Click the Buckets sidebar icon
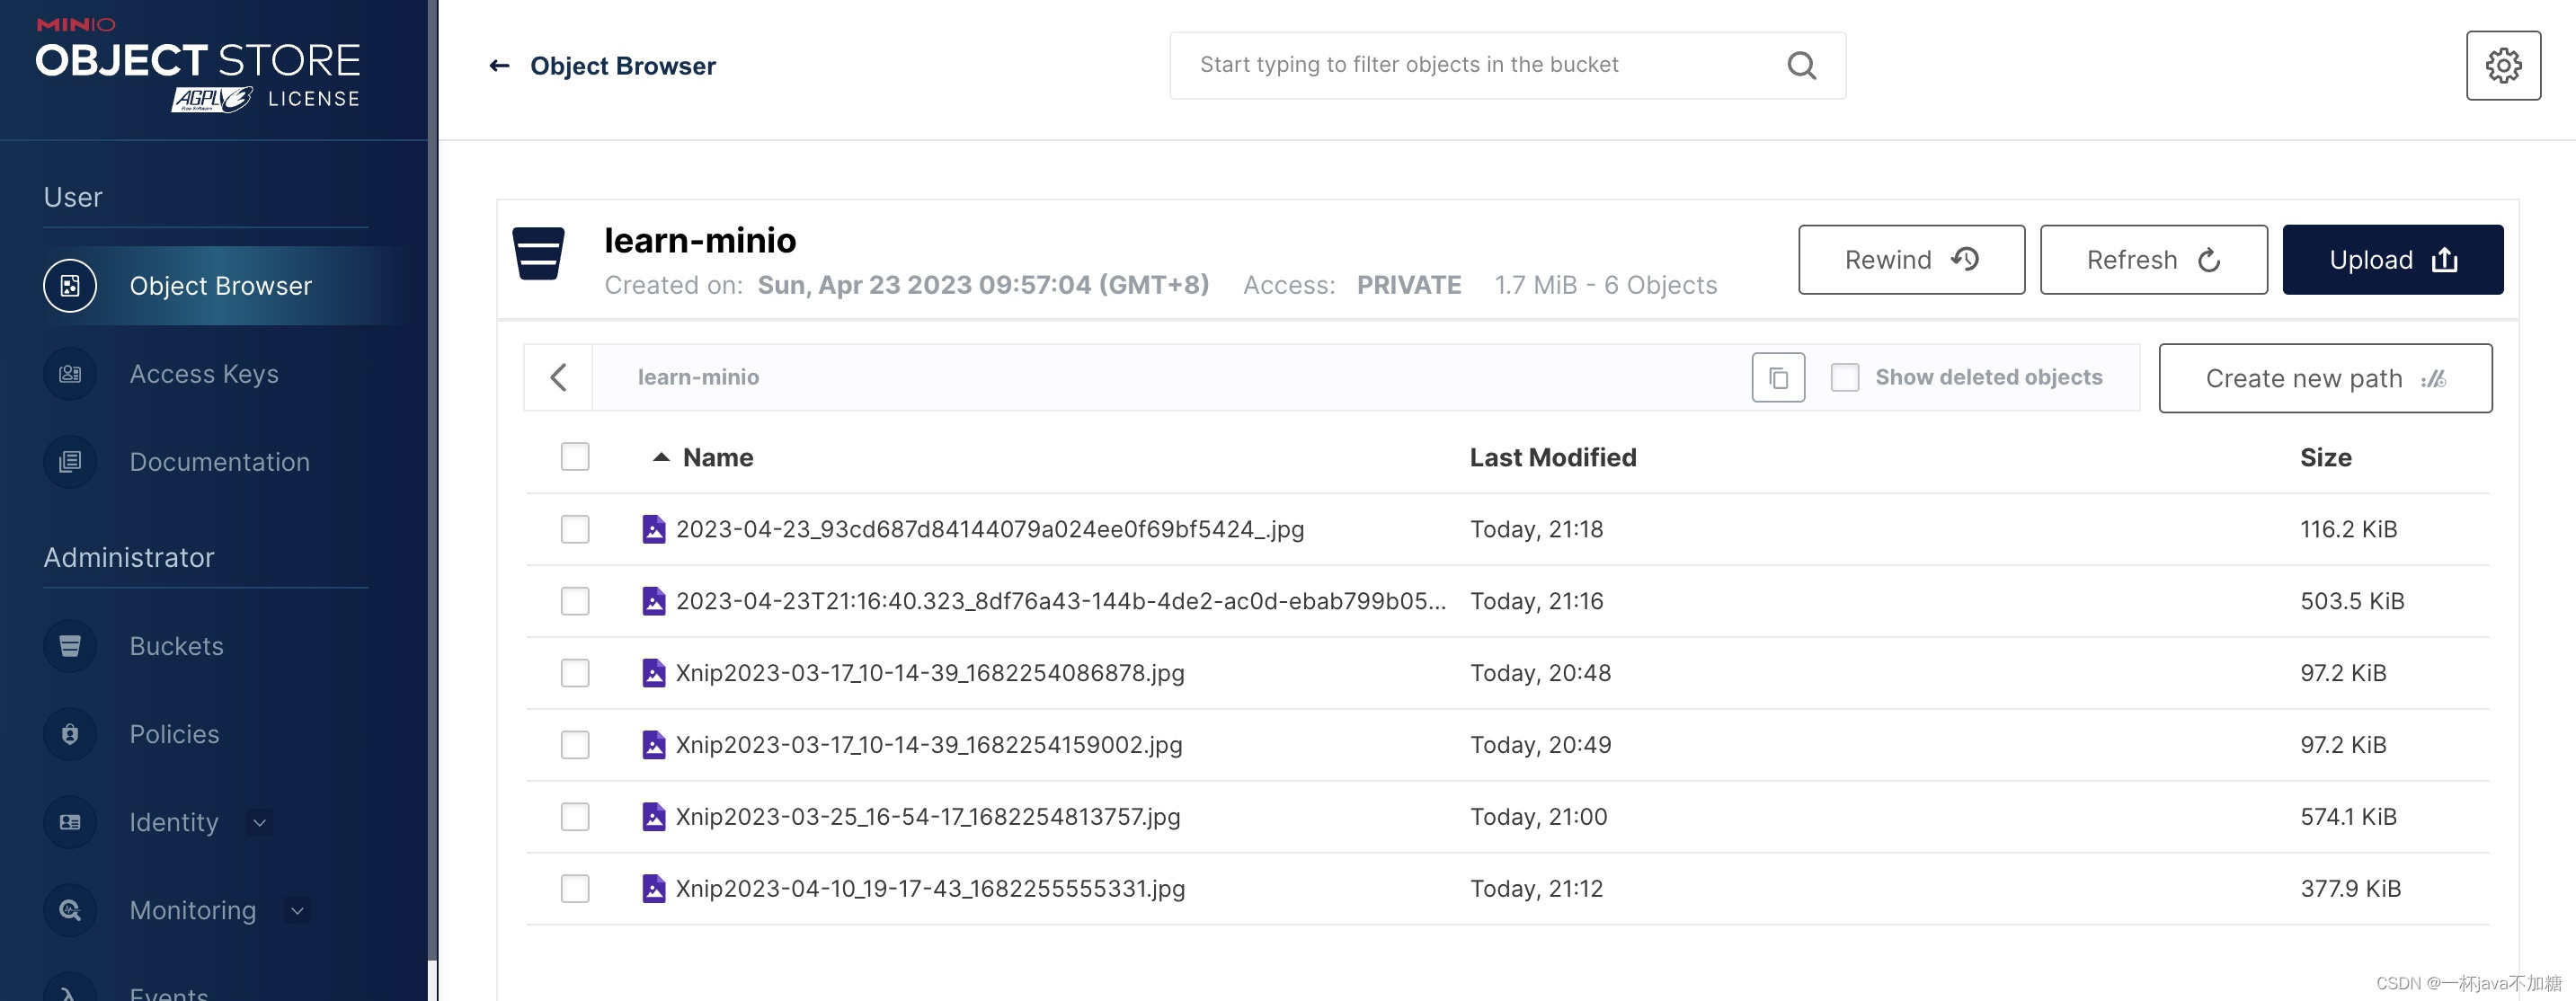 69,644
